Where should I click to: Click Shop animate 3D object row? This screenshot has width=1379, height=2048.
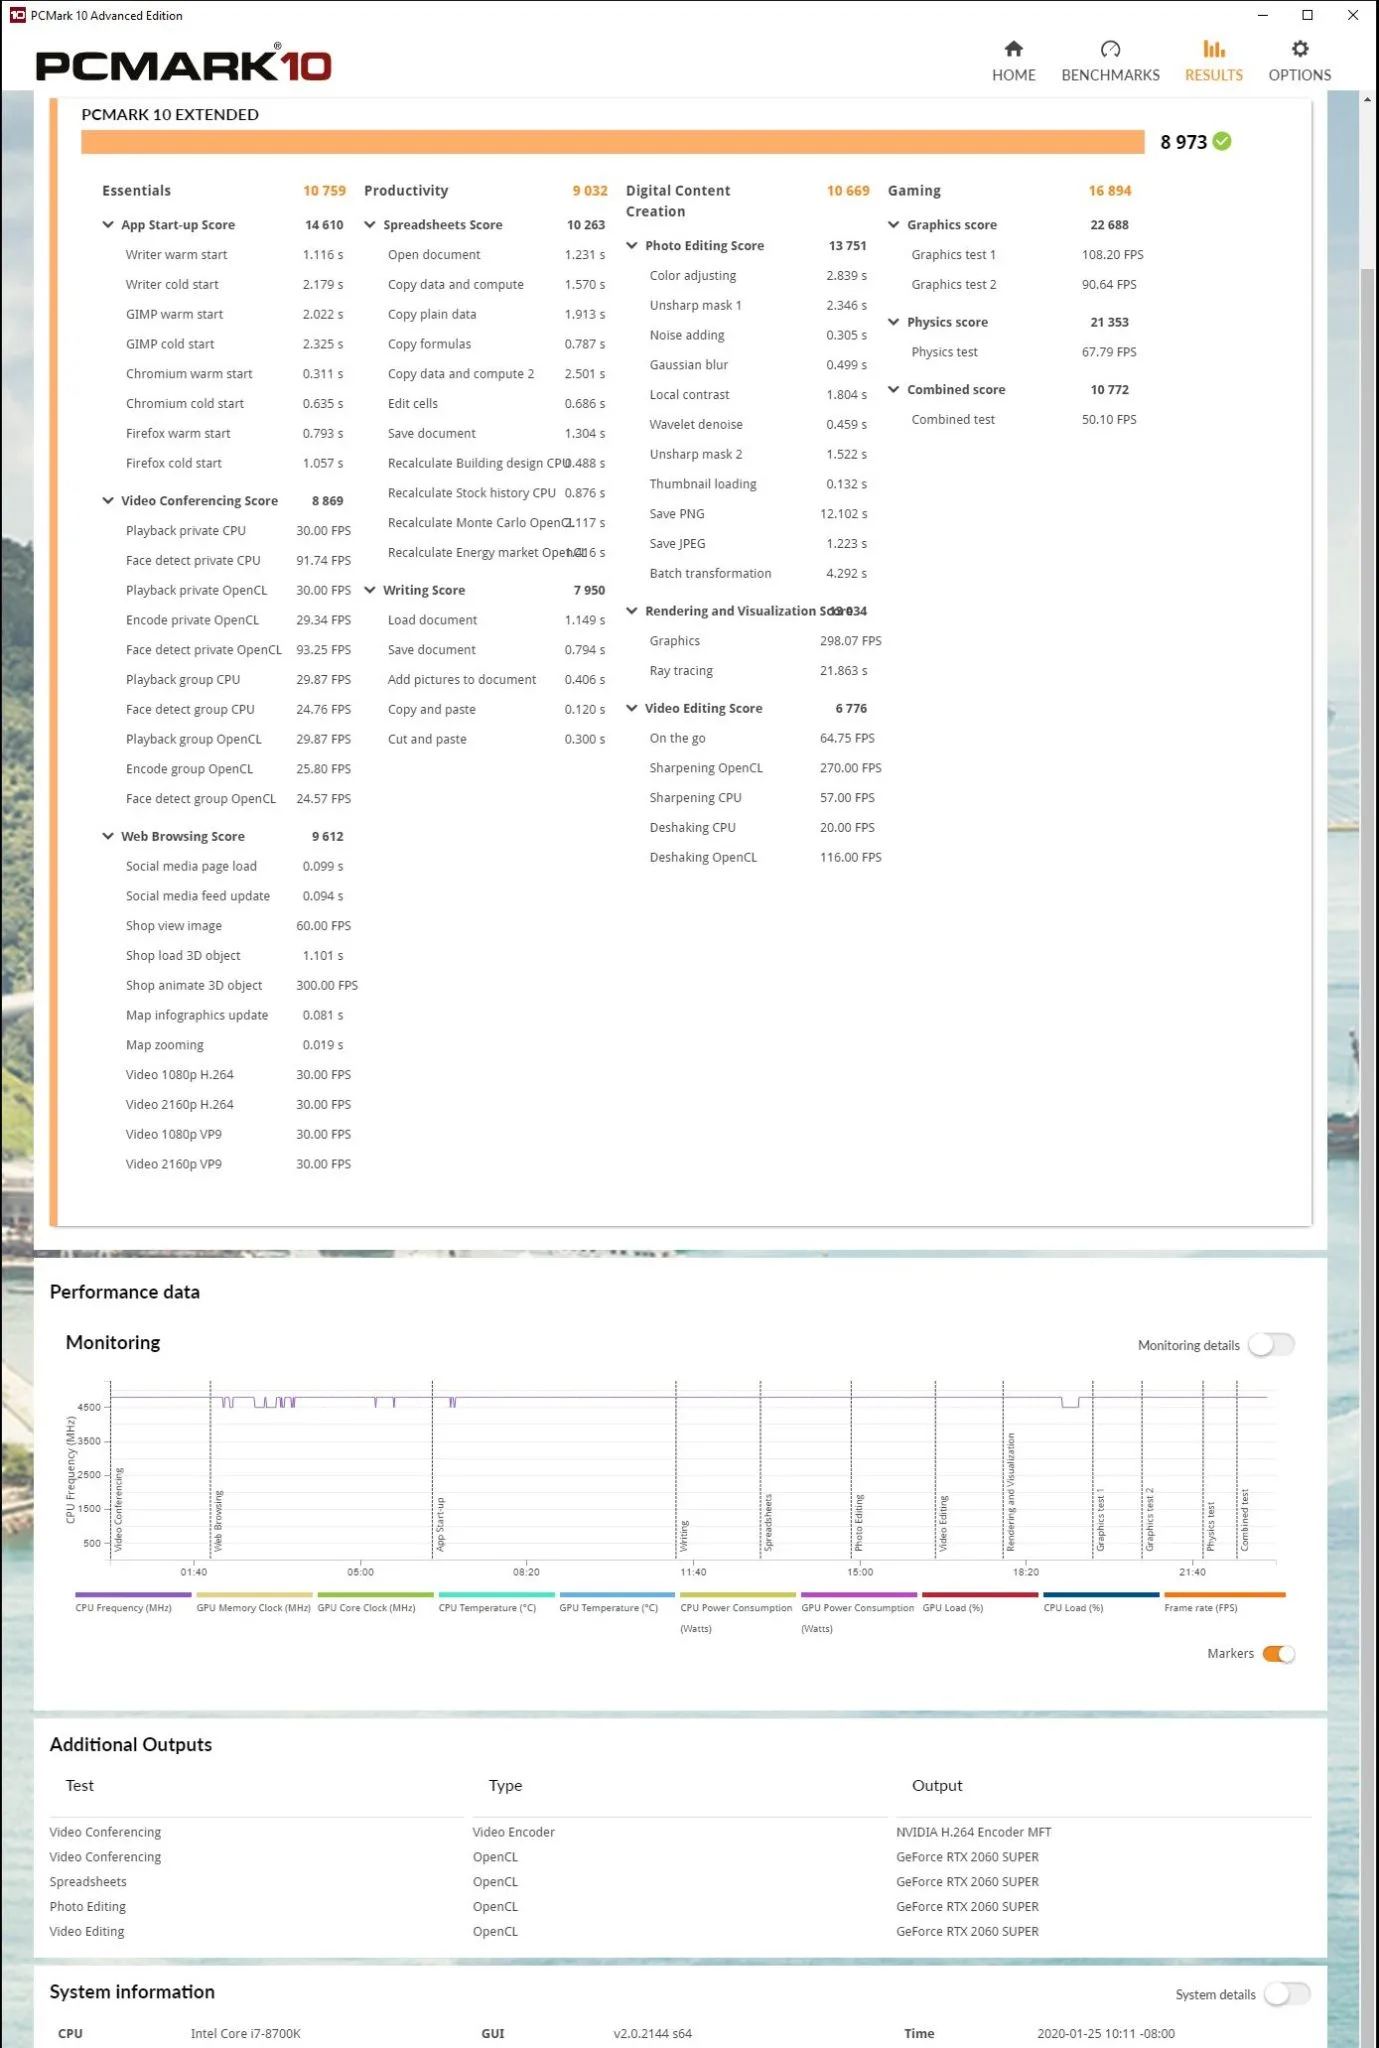(241, 986)
